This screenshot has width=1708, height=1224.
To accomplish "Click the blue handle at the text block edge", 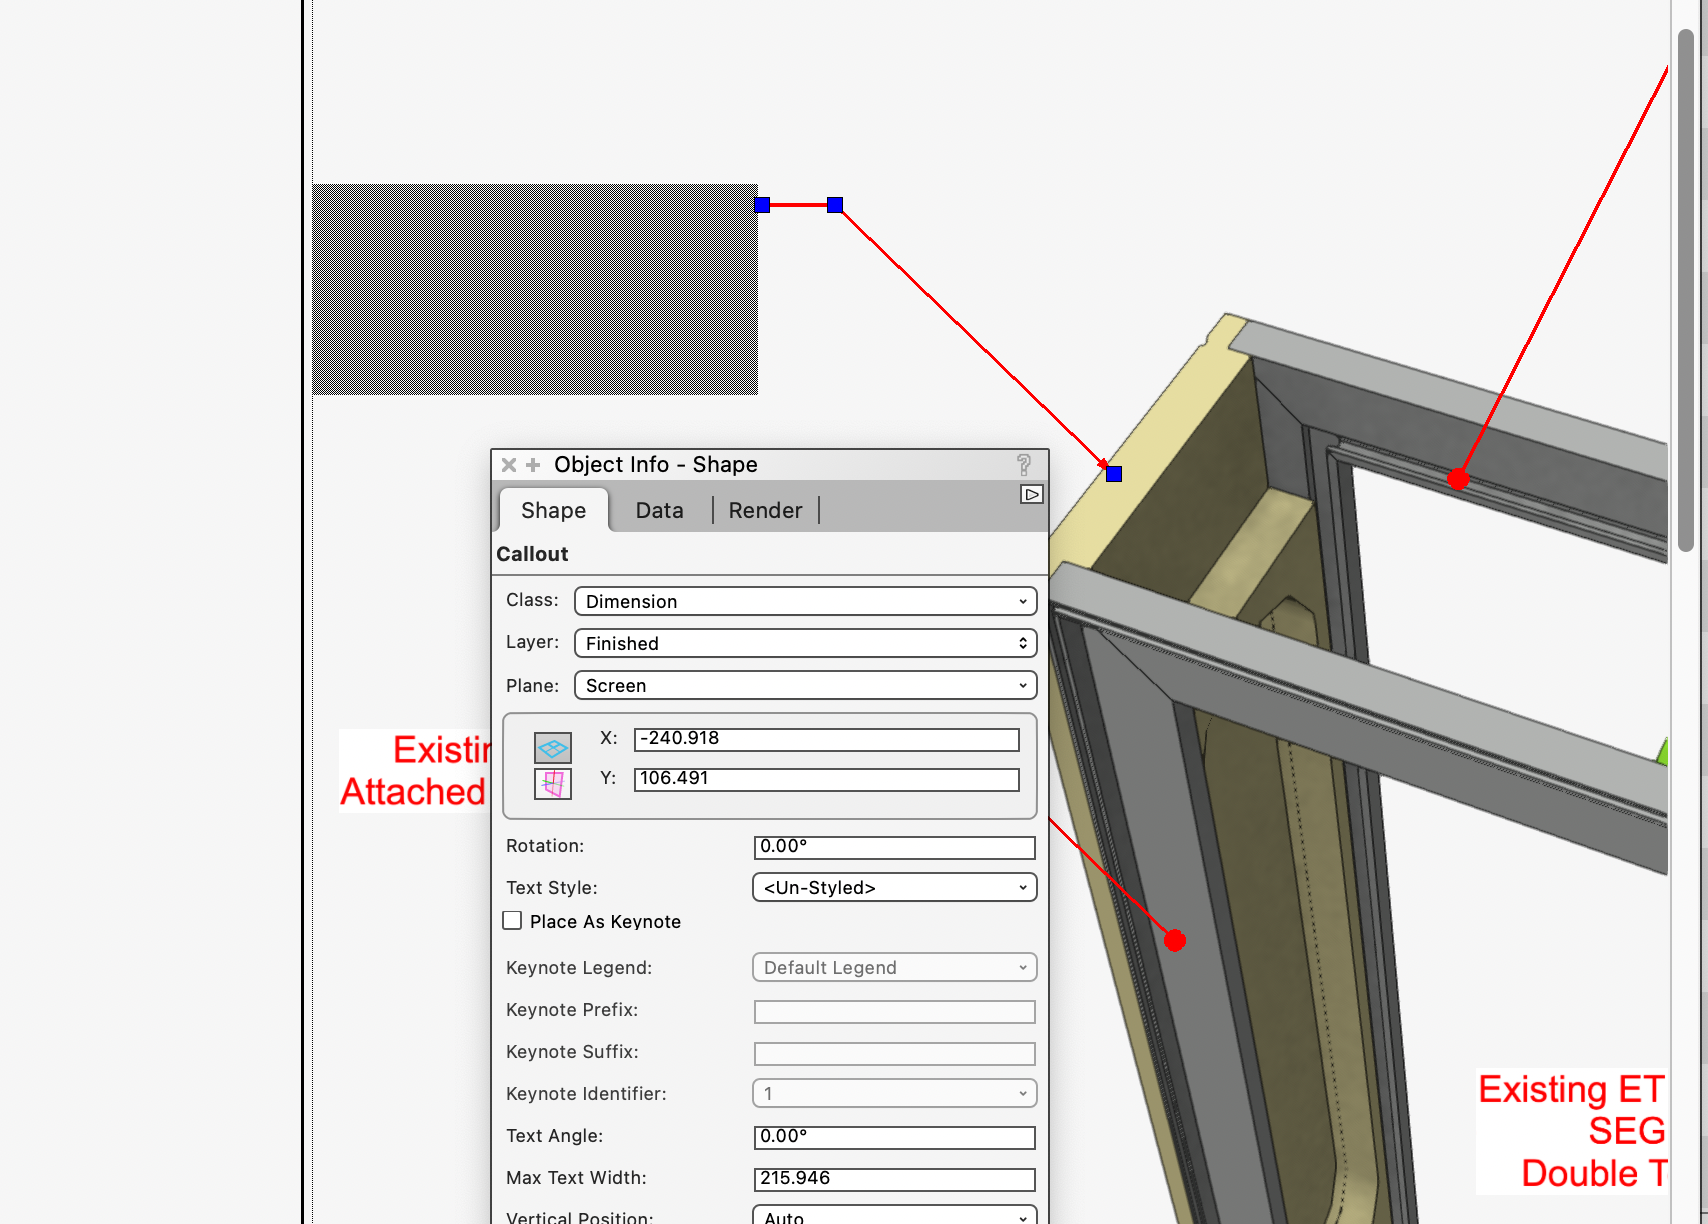I will click(762, 205).
